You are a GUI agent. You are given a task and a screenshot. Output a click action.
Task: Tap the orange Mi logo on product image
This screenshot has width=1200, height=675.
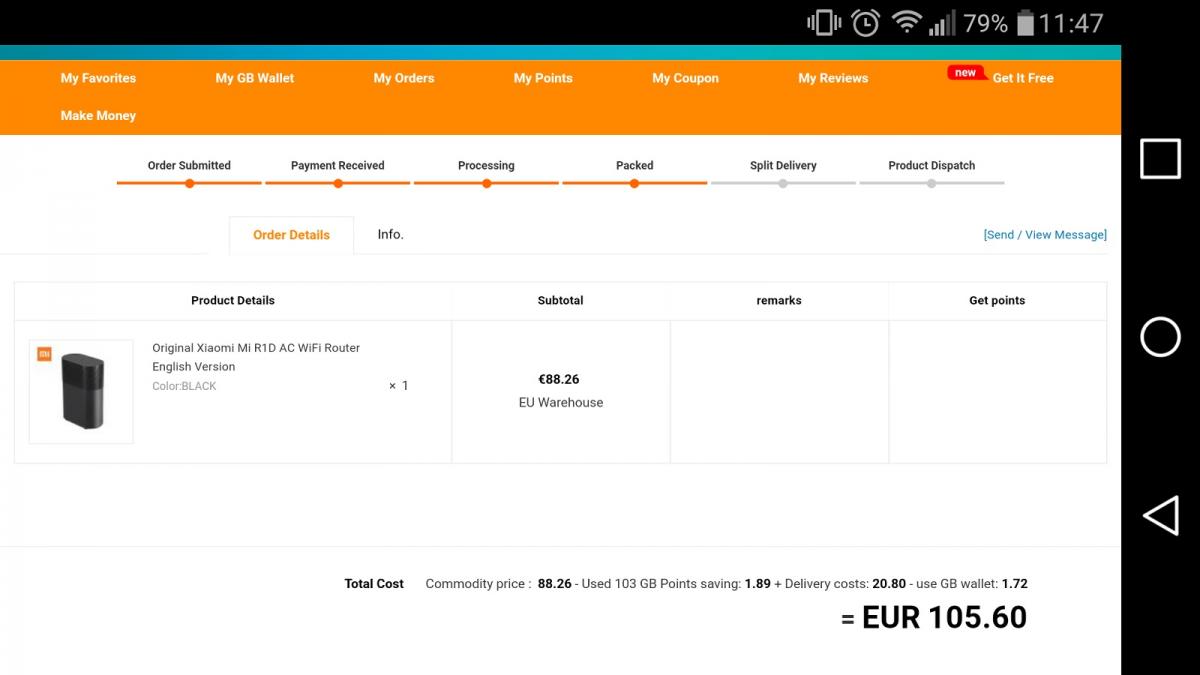[44, 354]
